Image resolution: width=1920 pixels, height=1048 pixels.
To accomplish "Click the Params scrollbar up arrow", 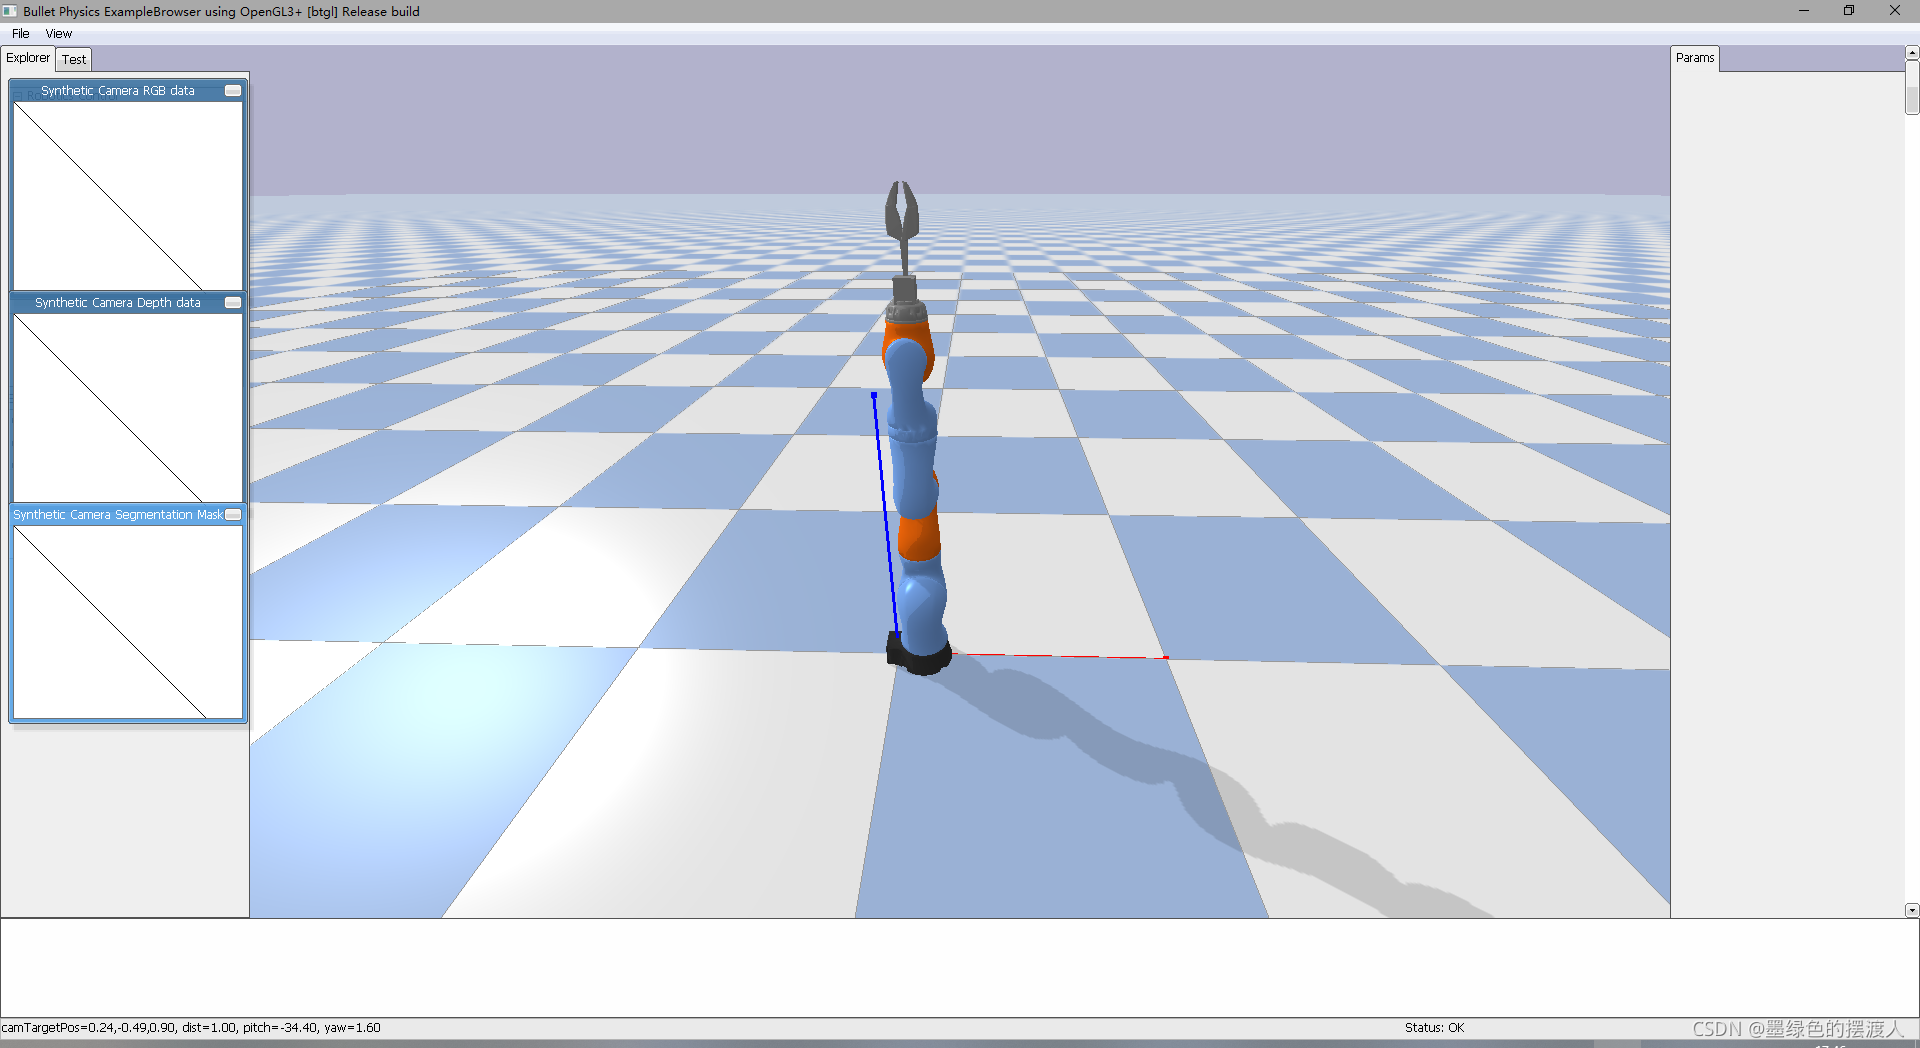I will [1911, 52].
